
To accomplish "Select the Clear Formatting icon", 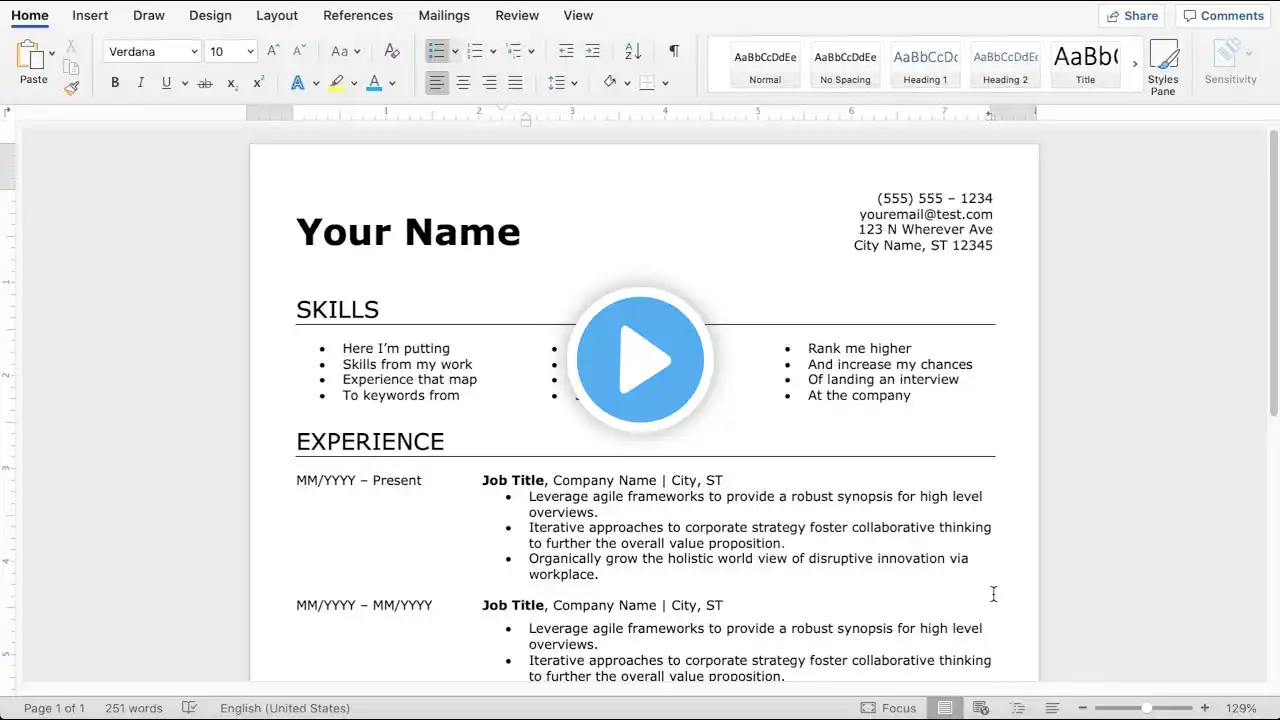I will [x=392, y=51].
